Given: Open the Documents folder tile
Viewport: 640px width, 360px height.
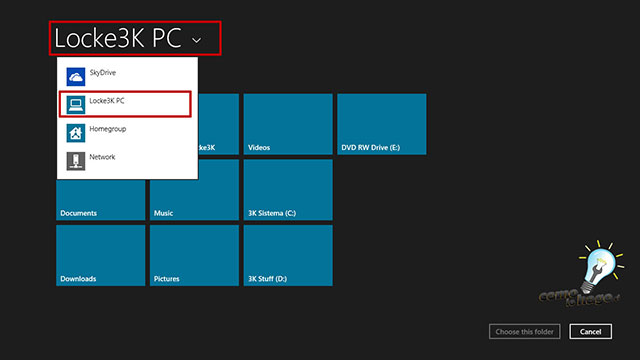Looking at the screenshot, I should click(x=100, y=200).
